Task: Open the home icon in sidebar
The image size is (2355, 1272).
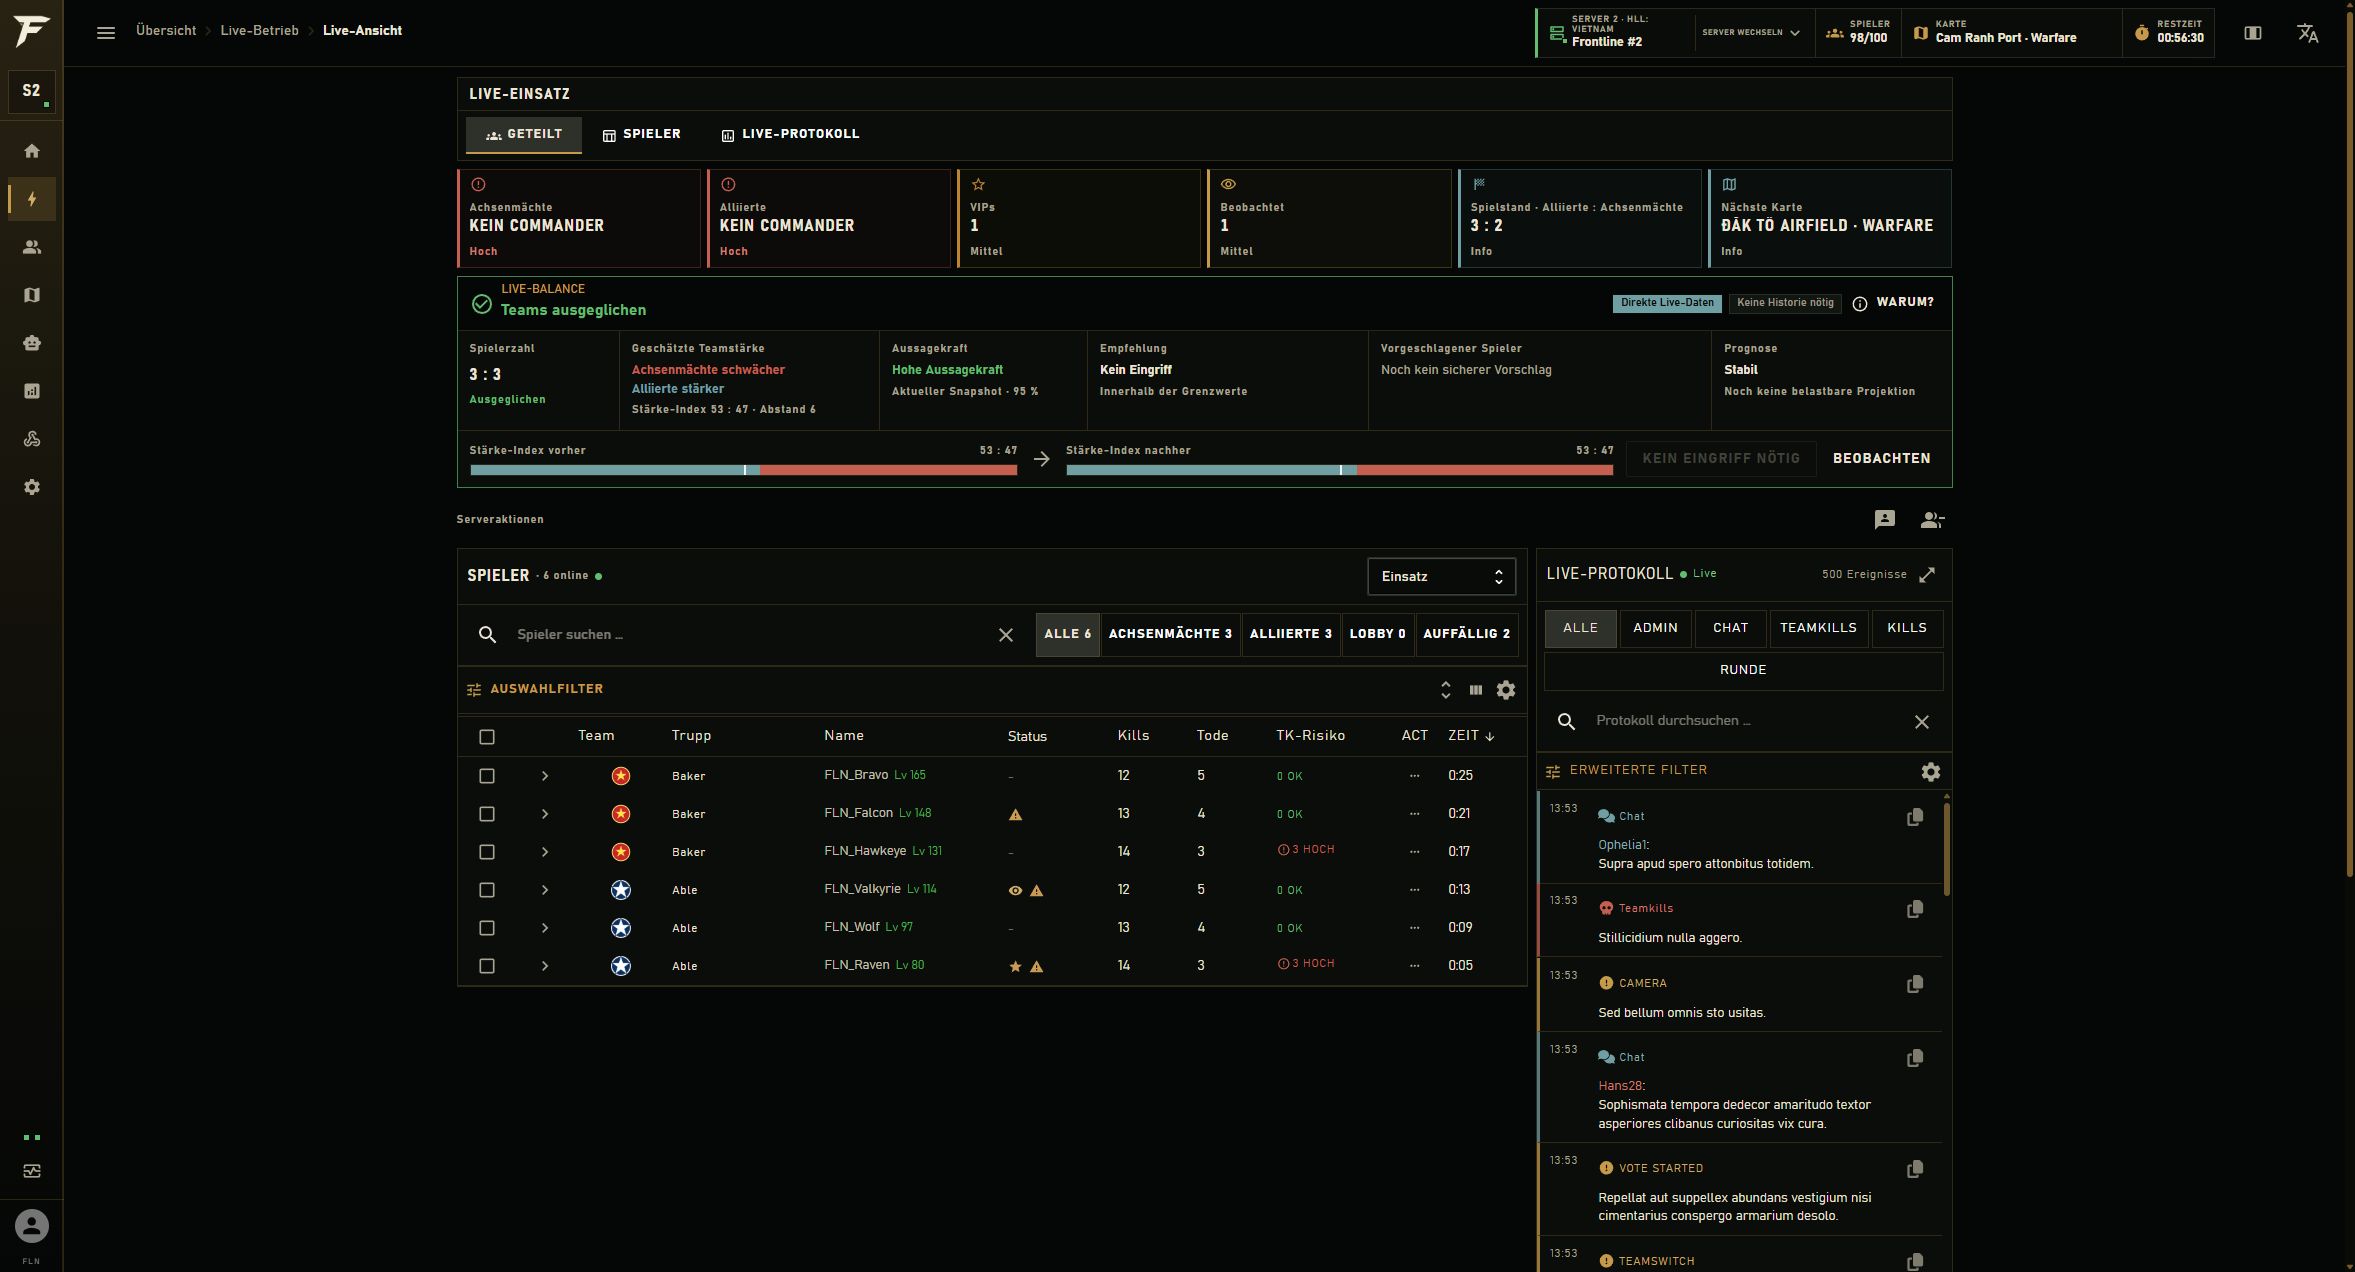Action: pos(32,151)
